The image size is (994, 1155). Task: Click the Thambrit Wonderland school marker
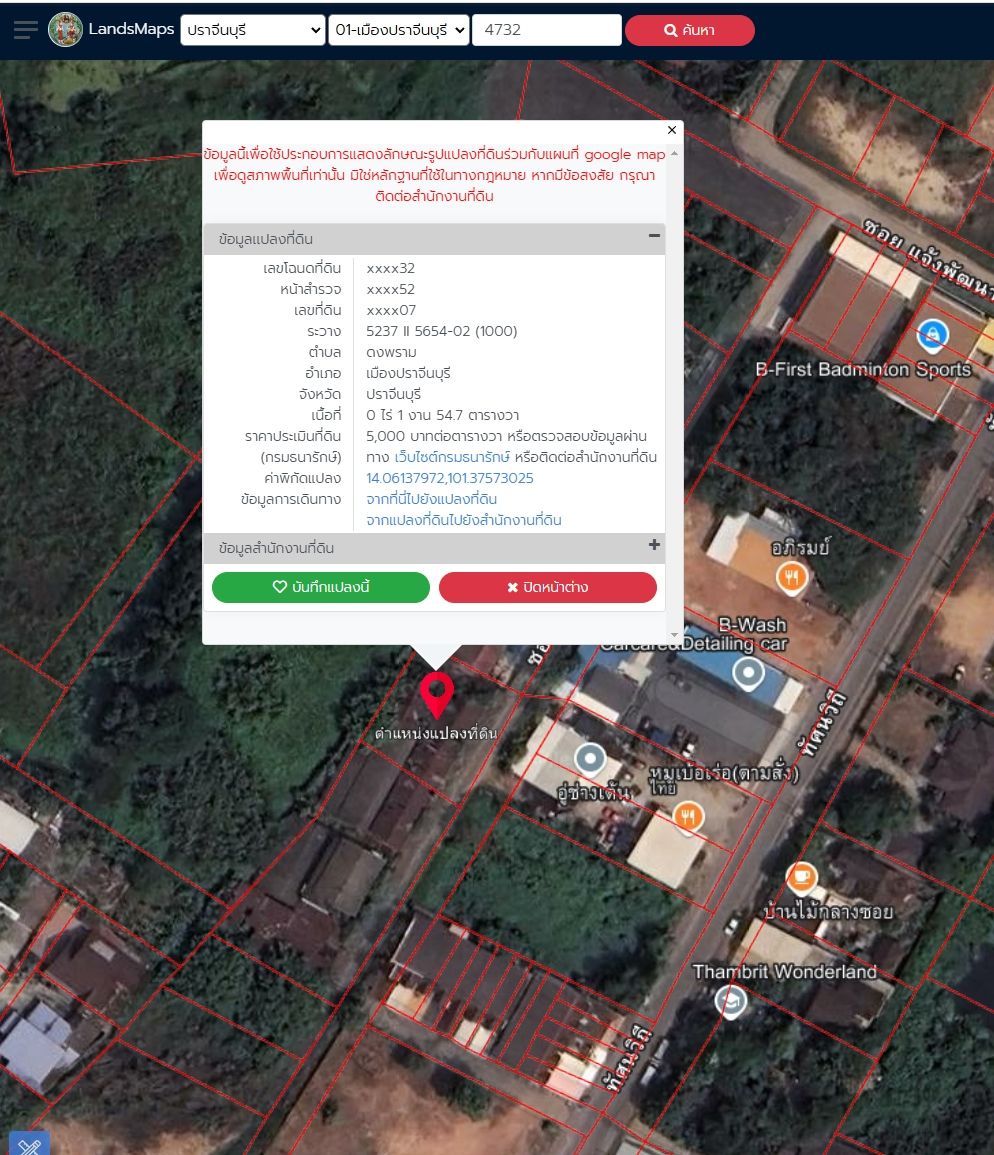pos(730,1001)
